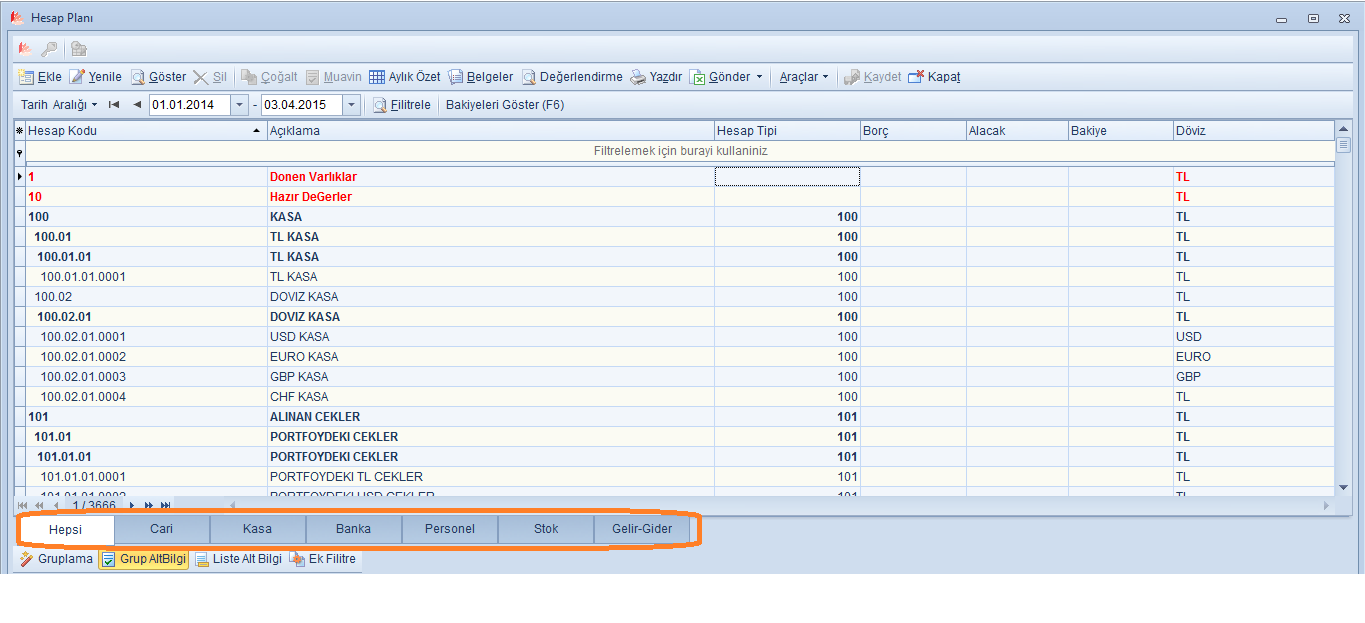This screenshot has height=623, width=1365.
Task: Open the end date calendar dropdown
Action: (x=351, y=105)
